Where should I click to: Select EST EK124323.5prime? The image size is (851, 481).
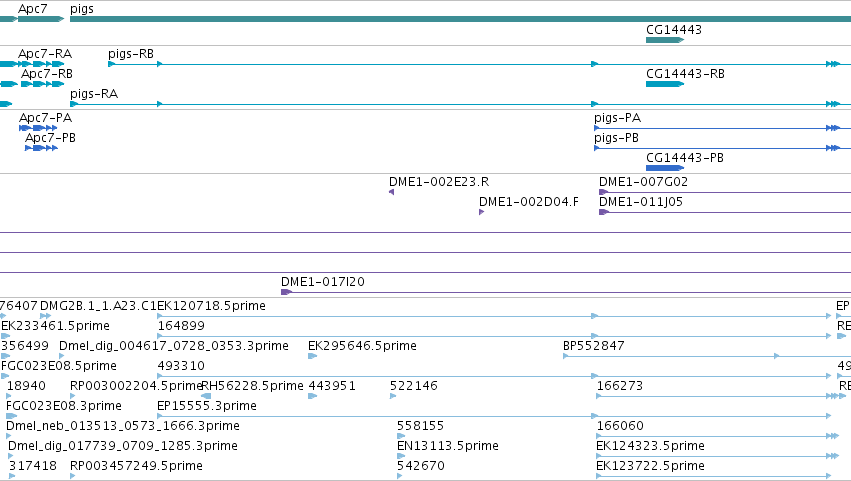pos(650,446)
